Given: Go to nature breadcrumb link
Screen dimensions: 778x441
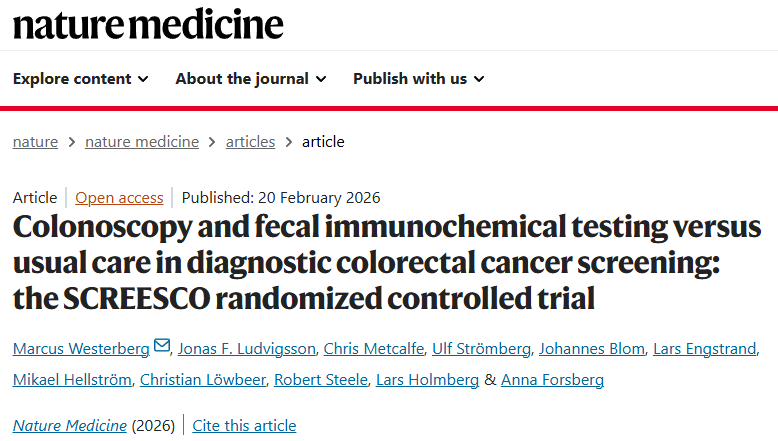Looking at the screenshot, I should tap(35, 142).
